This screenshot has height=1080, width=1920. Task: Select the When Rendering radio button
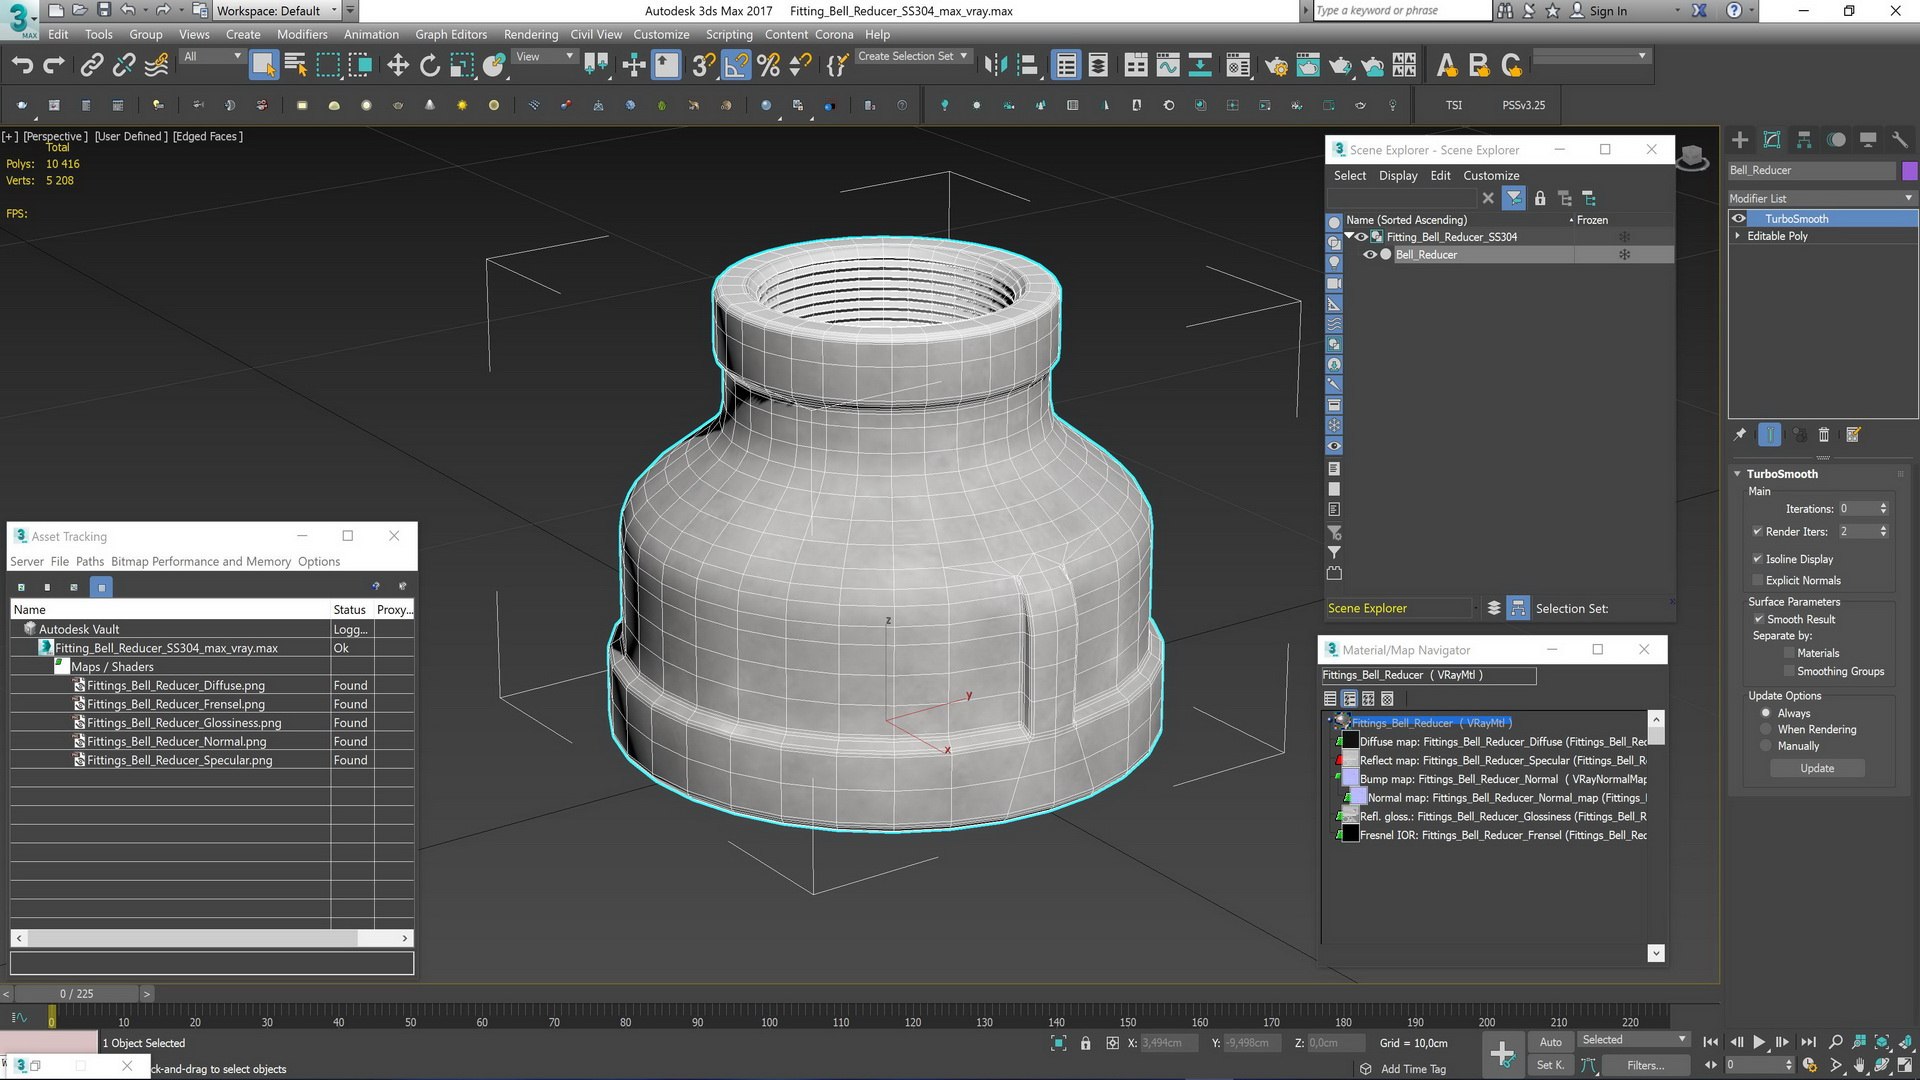(1766, 730)
